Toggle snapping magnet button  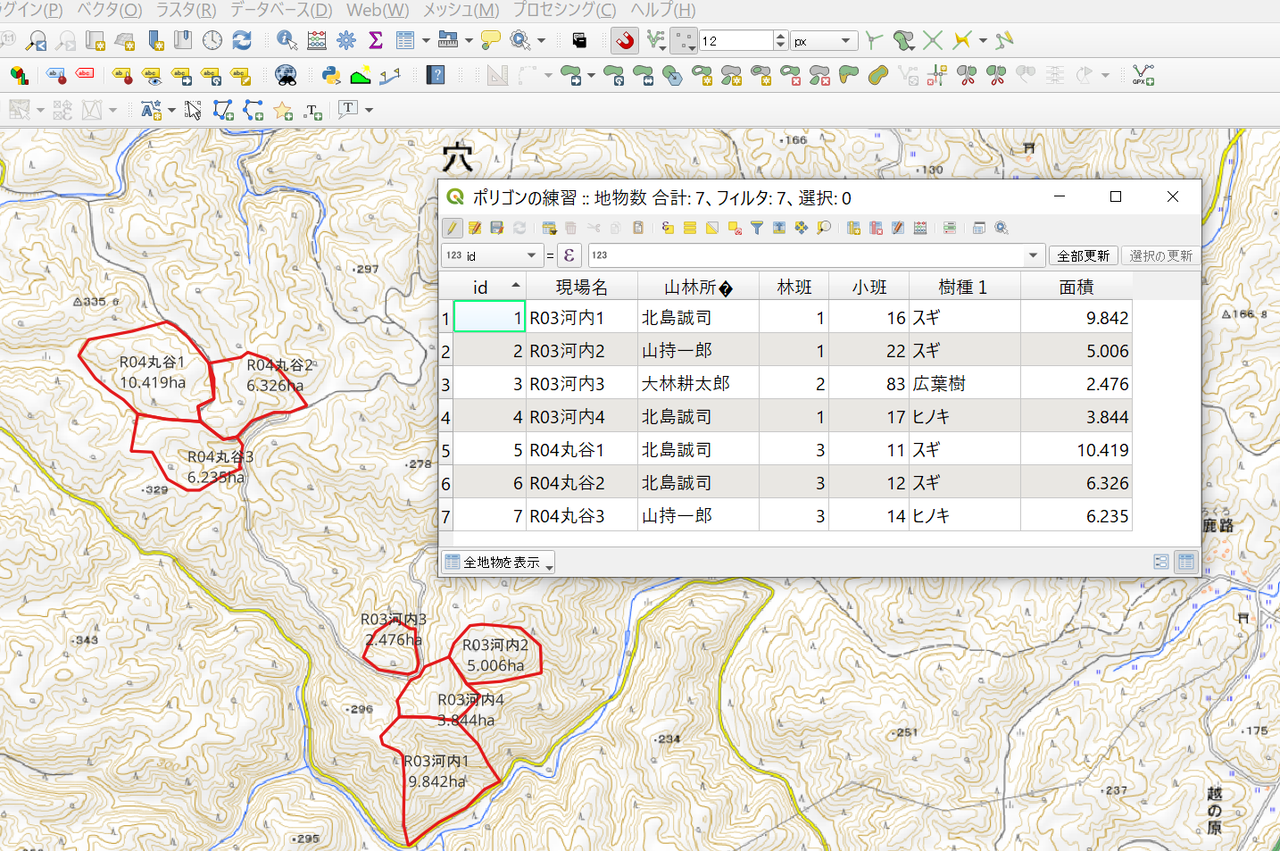625,41
